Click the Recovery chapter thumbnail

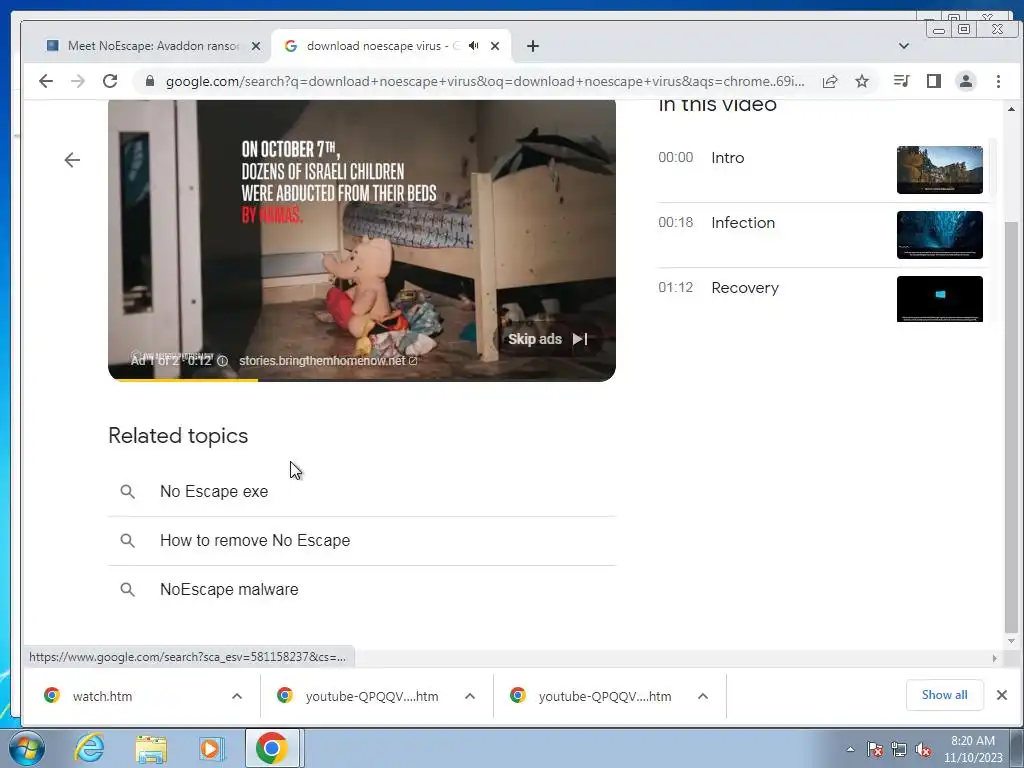940,299
